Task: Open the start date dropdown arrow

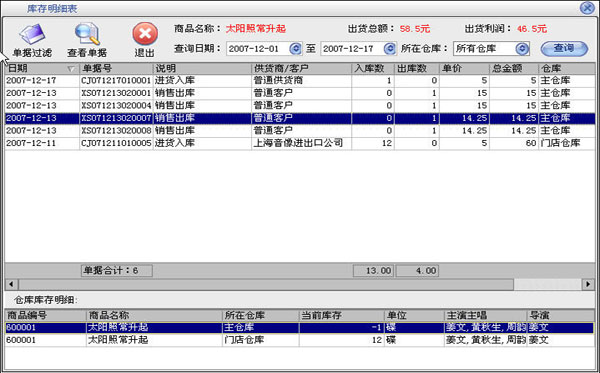Action: 295,49
